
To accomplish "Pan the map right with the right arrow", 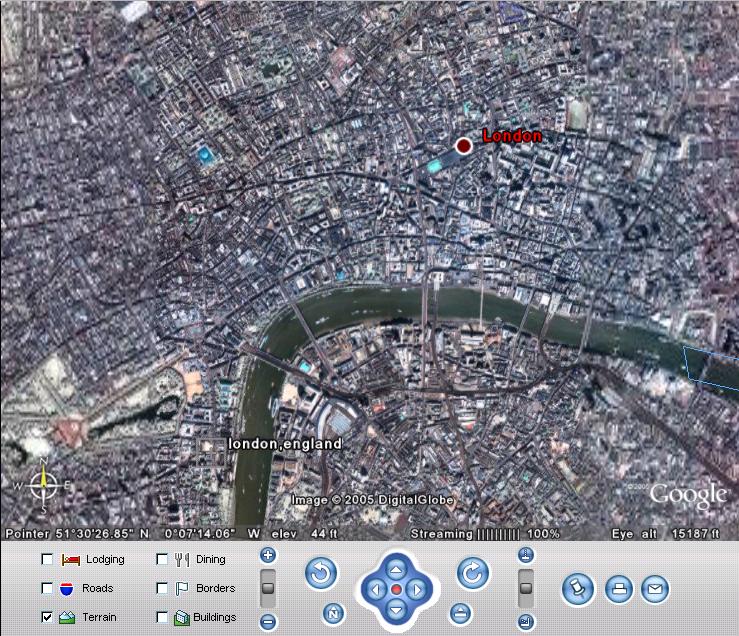I will (417, 589).
